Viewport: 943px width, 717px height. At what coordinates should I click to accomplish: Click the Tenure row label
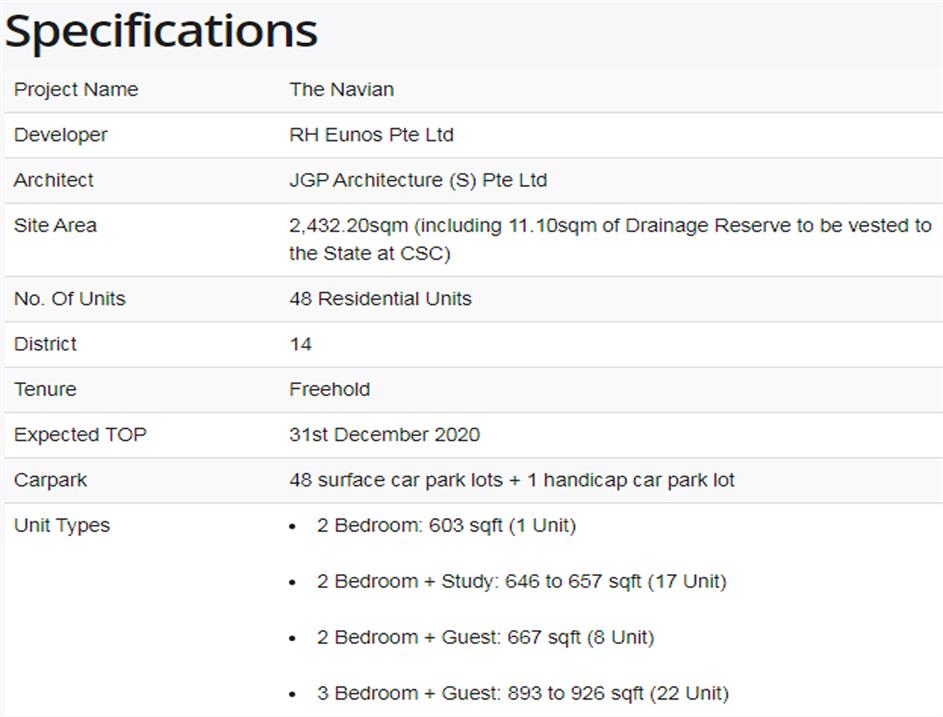tap(44, 389)
